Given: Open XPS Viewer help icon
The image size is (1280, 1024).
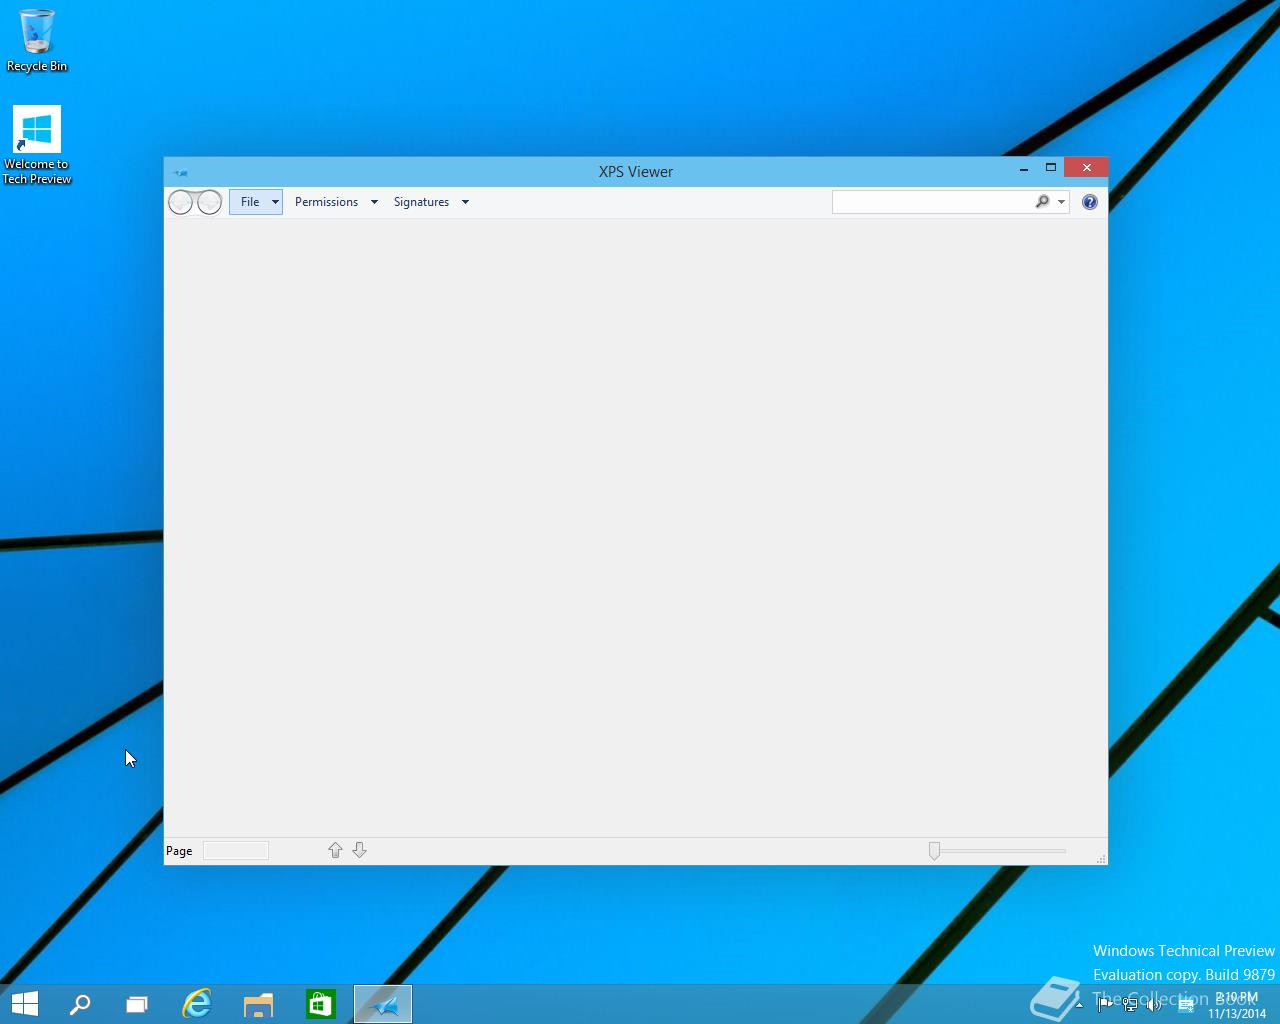Looking at the screenshot, I should pyautogui.click(x=1090, y=202).
